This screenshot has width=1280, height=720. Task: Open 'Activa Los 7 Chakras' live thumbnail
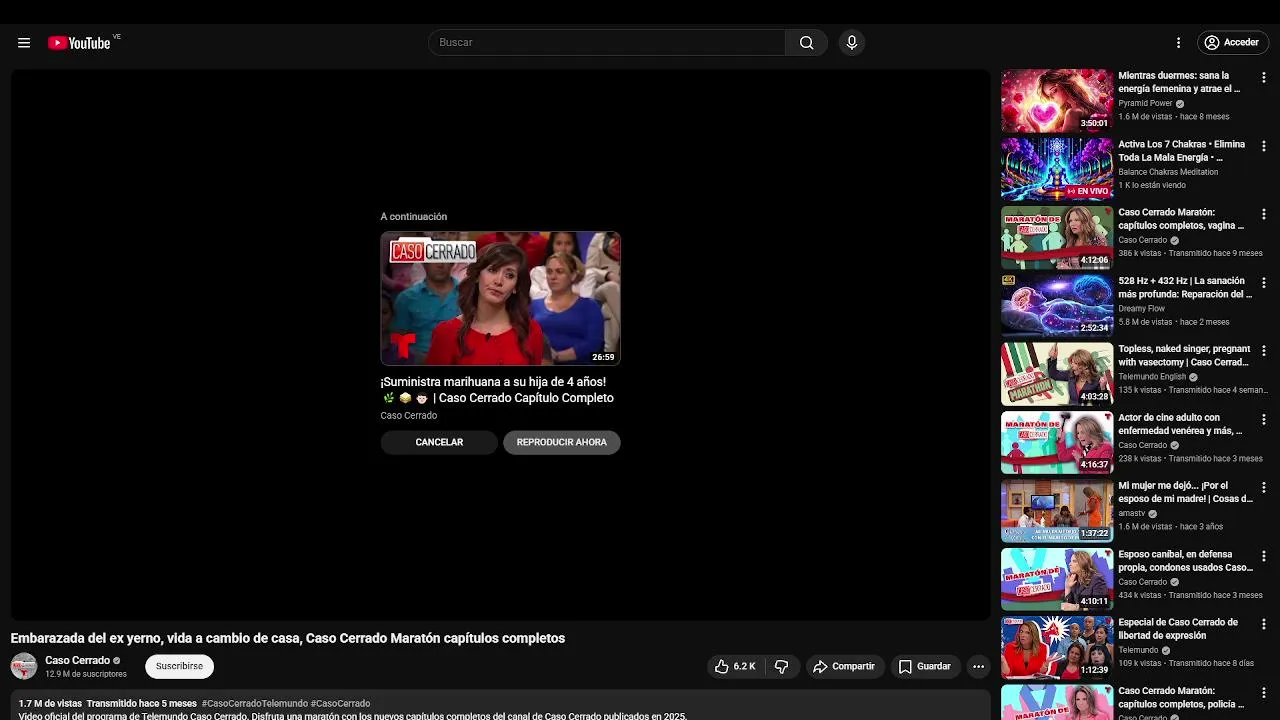coord(1057,169)
